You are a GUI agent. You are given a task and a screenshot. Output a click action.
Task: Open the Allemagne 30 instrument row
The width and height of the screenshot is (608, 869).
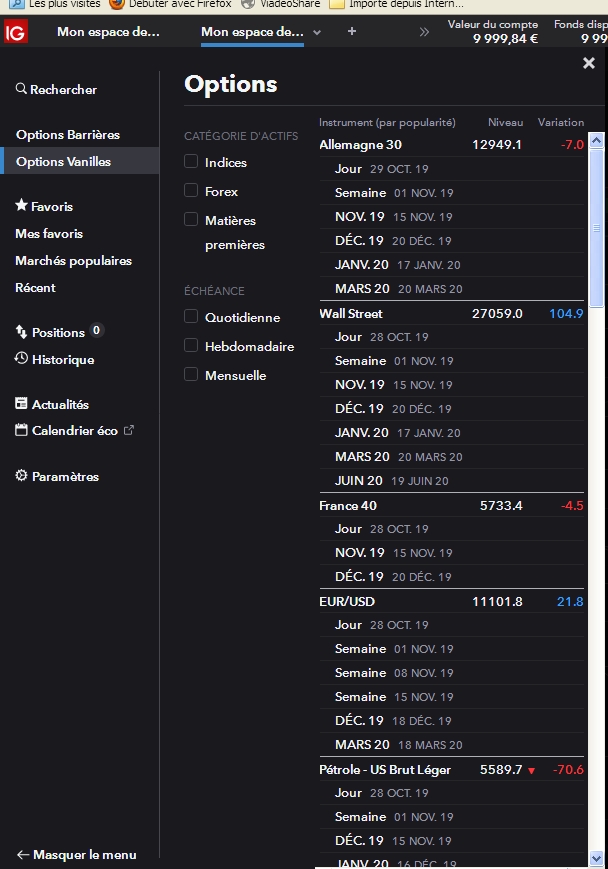452,145
